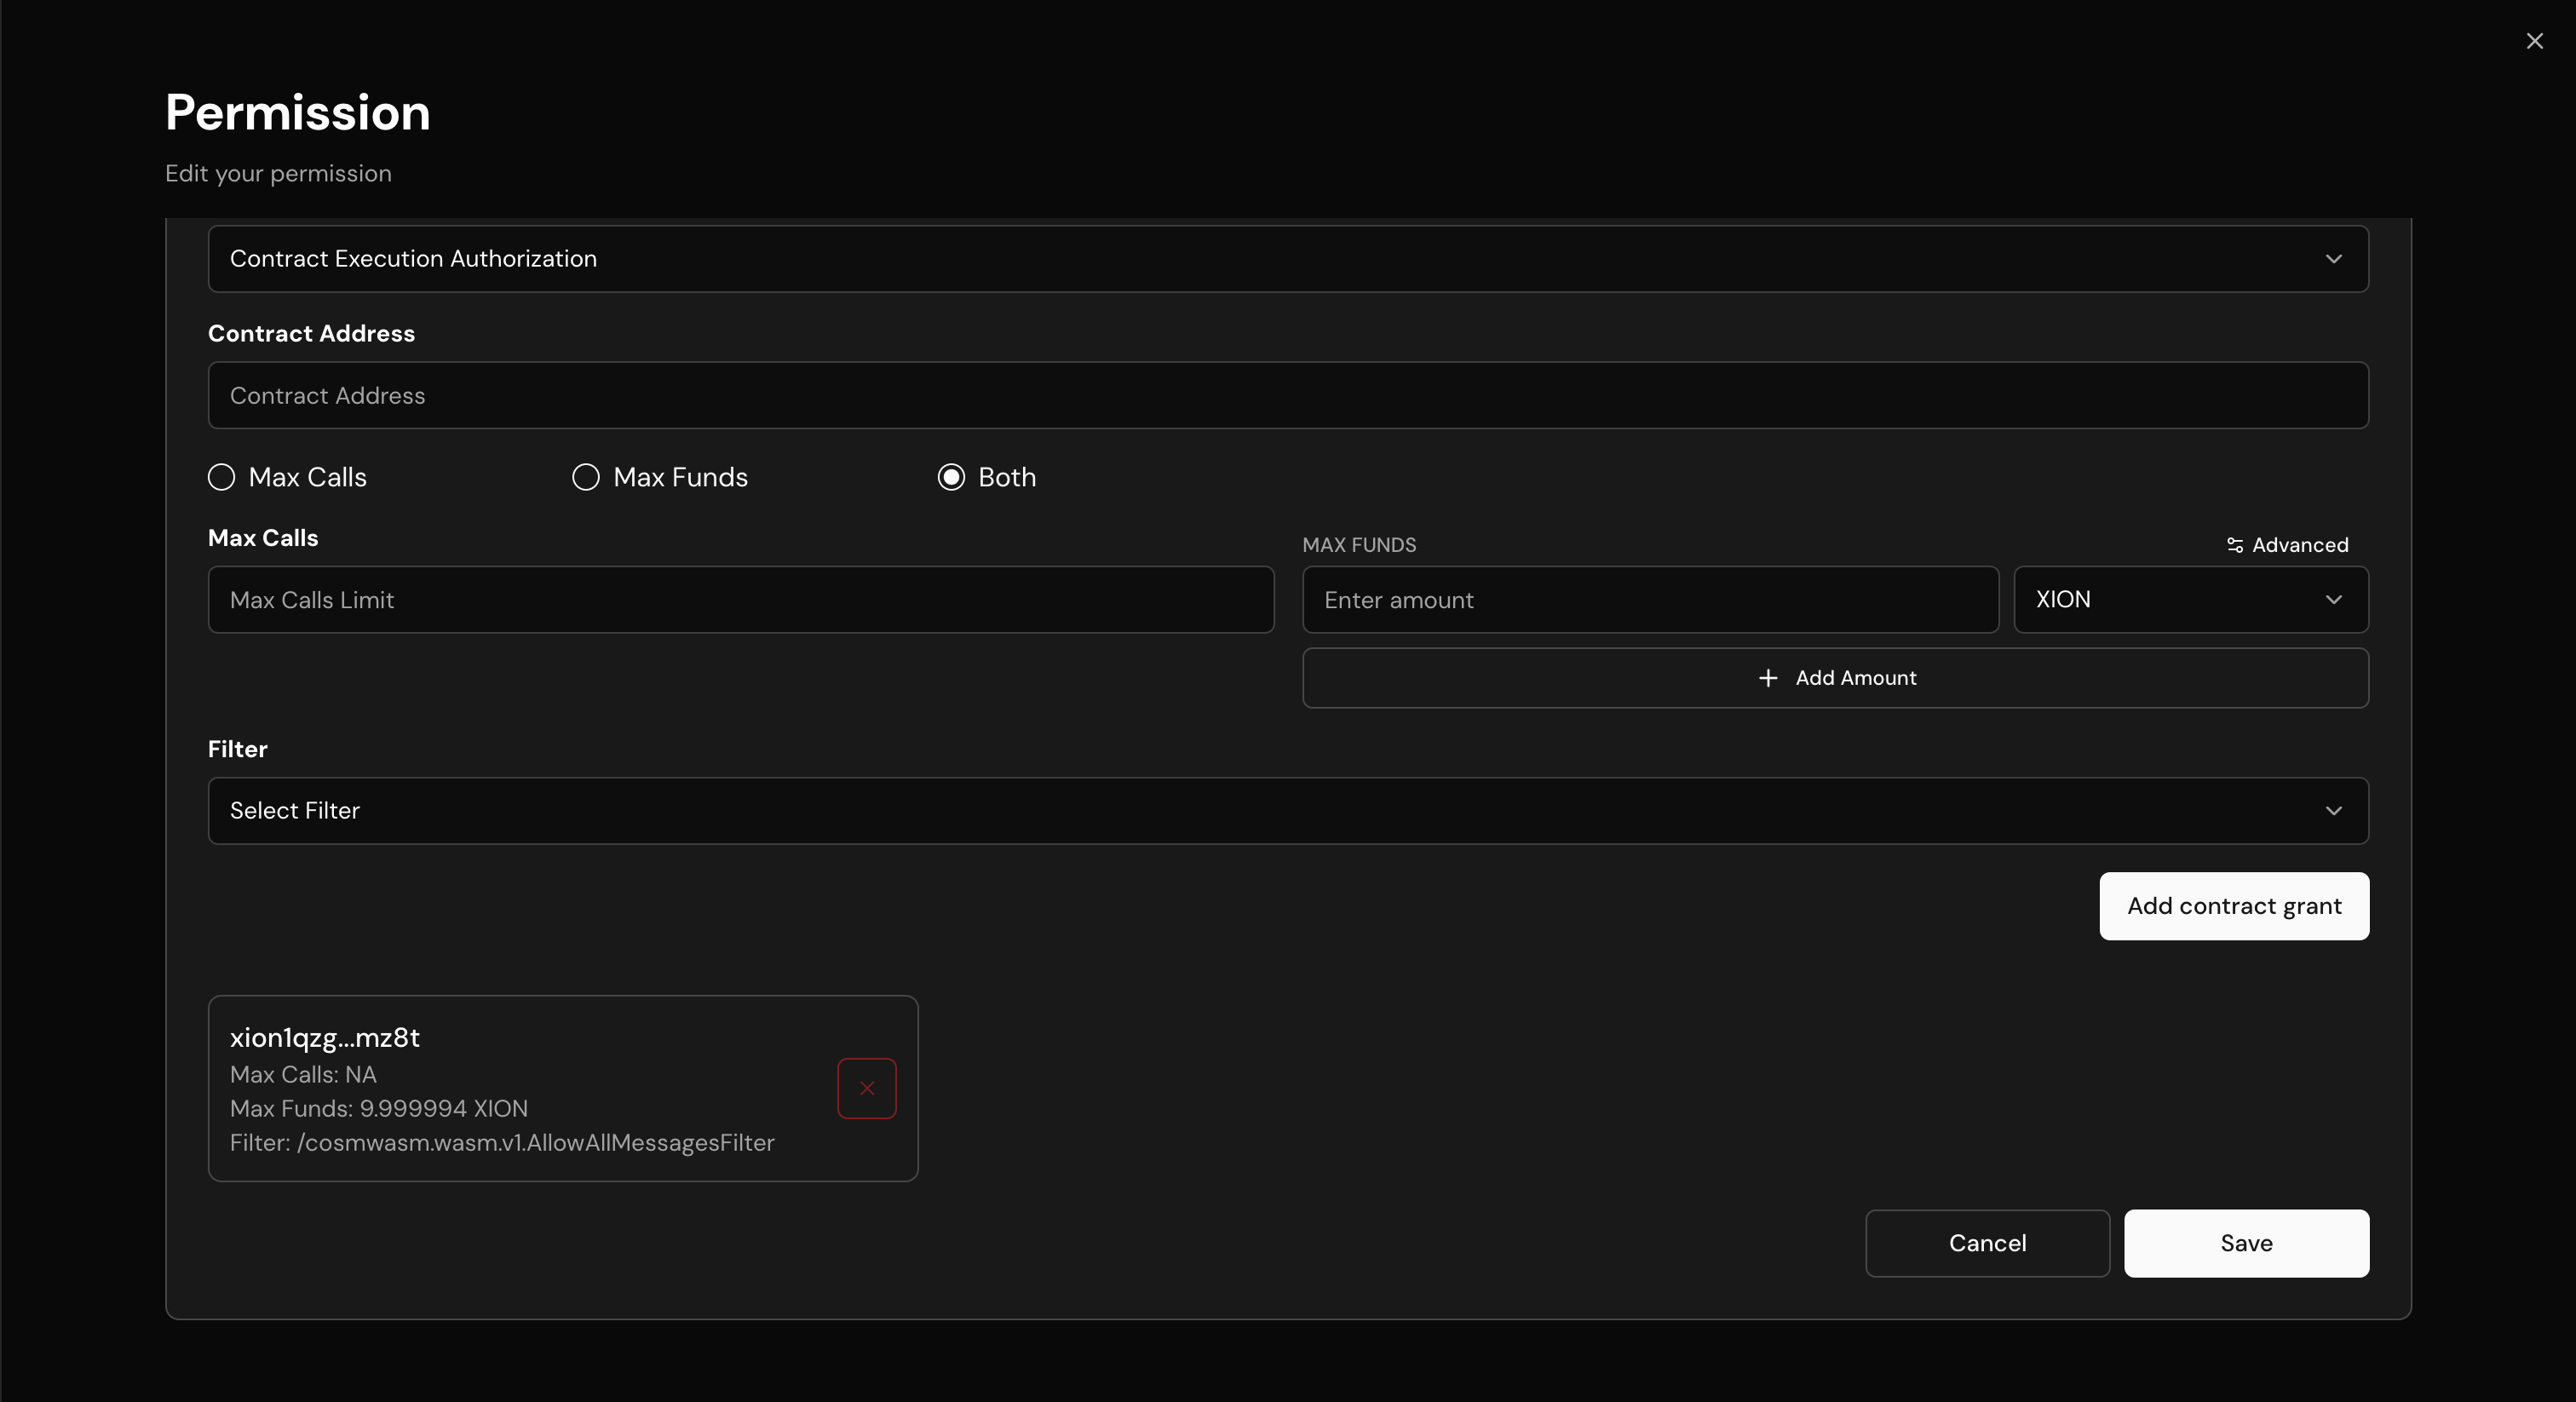Expand the Select Filter dropdown
Viewport: 2576px width, 1402px height.
(1286, 811)
